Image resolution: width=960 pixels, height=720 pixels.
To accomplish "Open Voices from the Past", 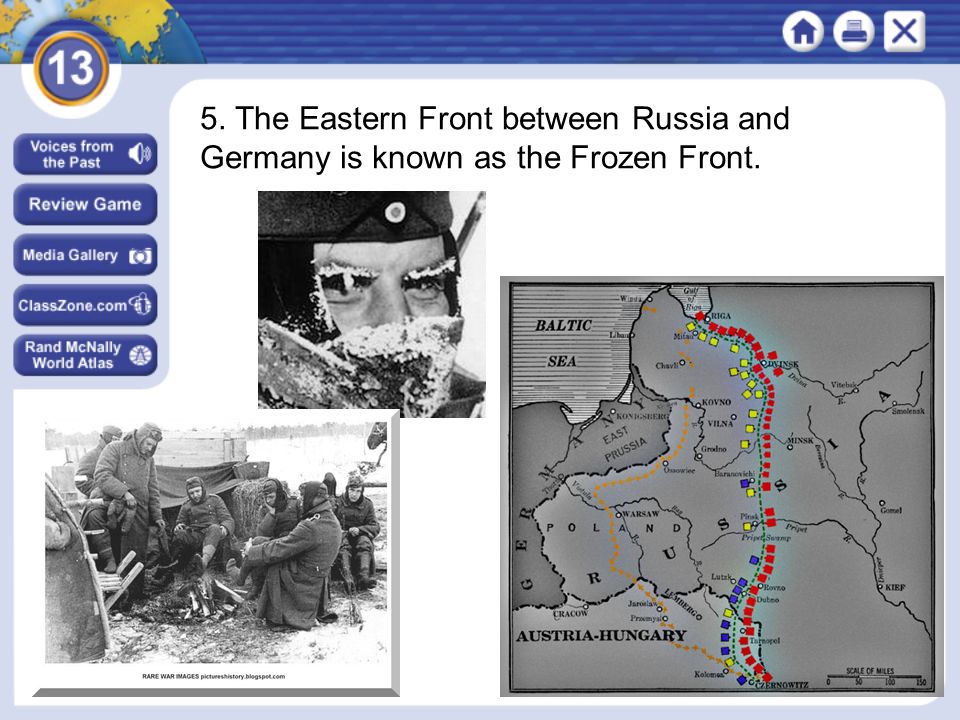I will click(x=85, y=154).
